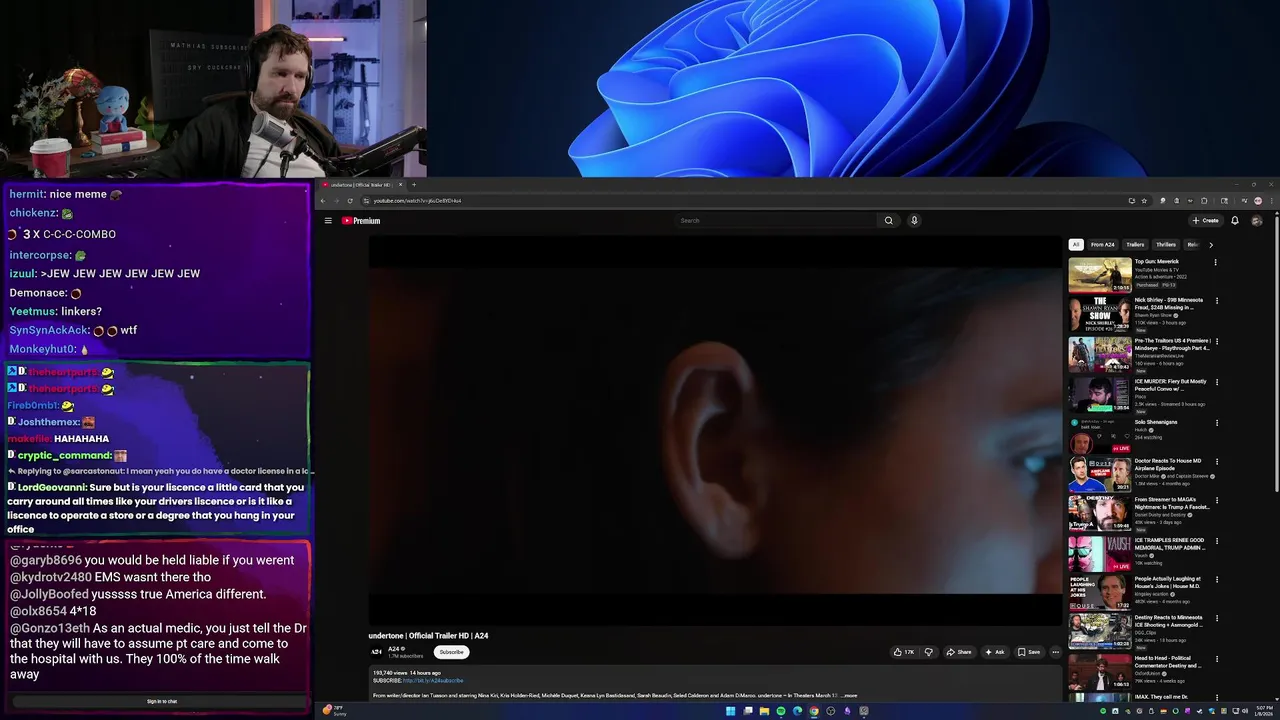Screen dimensions: 1280x720
Task: Click the undertone trailer video player
Action: click(715, 430)
